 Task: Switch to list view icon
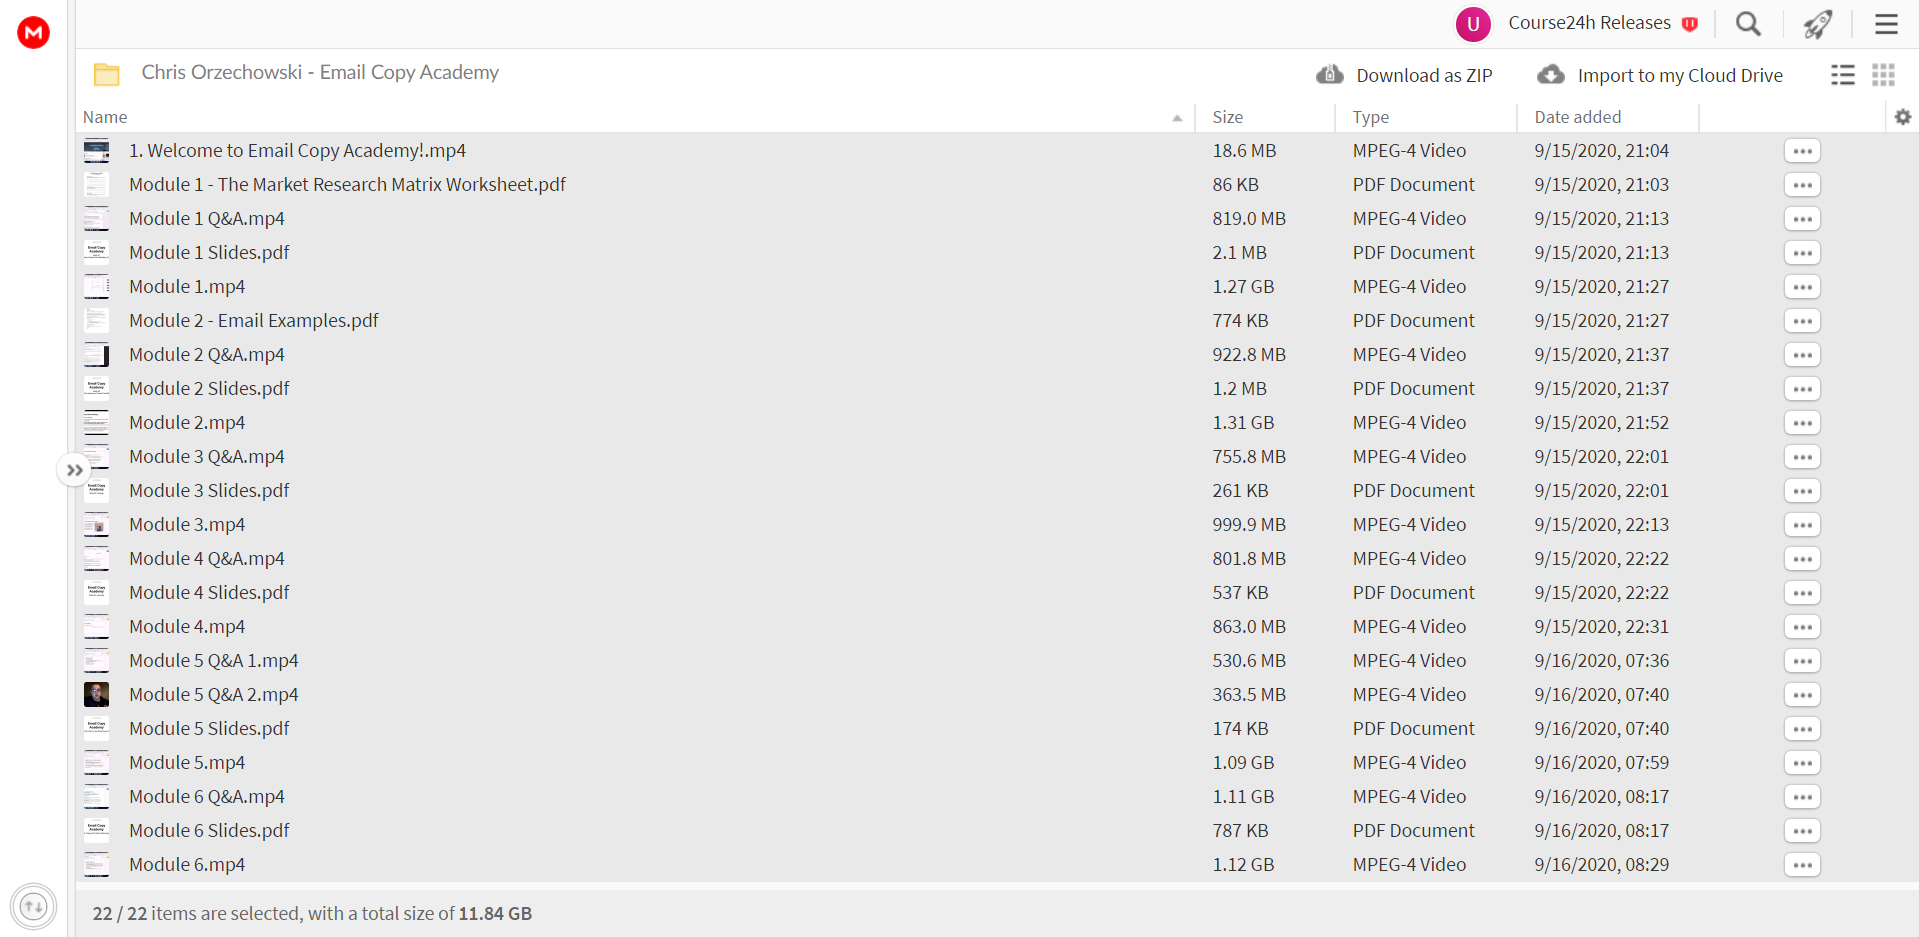pos(1842,75)
